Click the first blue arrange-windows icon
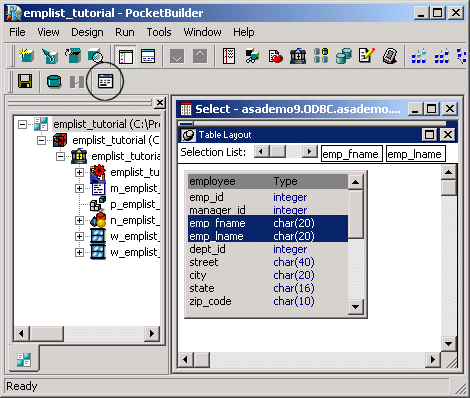470x398 pixels. (x=419, y=56)
